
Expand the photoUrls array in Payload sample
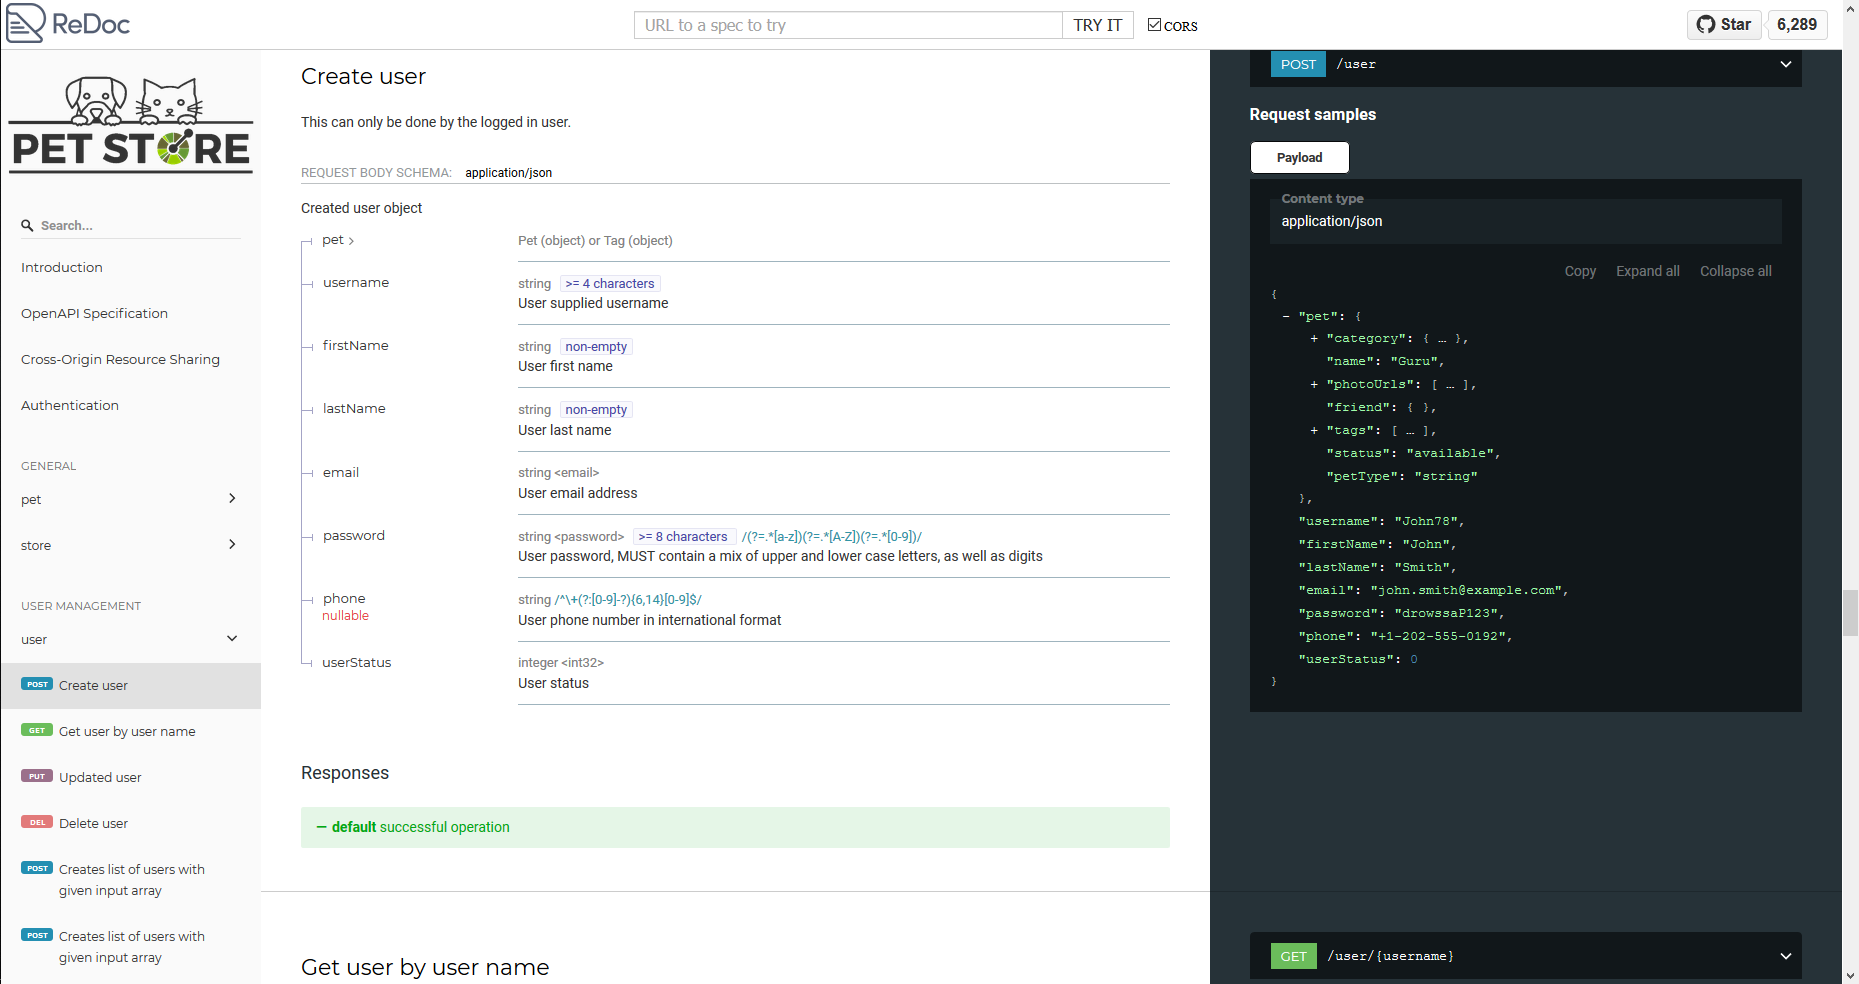[1314, 384]
